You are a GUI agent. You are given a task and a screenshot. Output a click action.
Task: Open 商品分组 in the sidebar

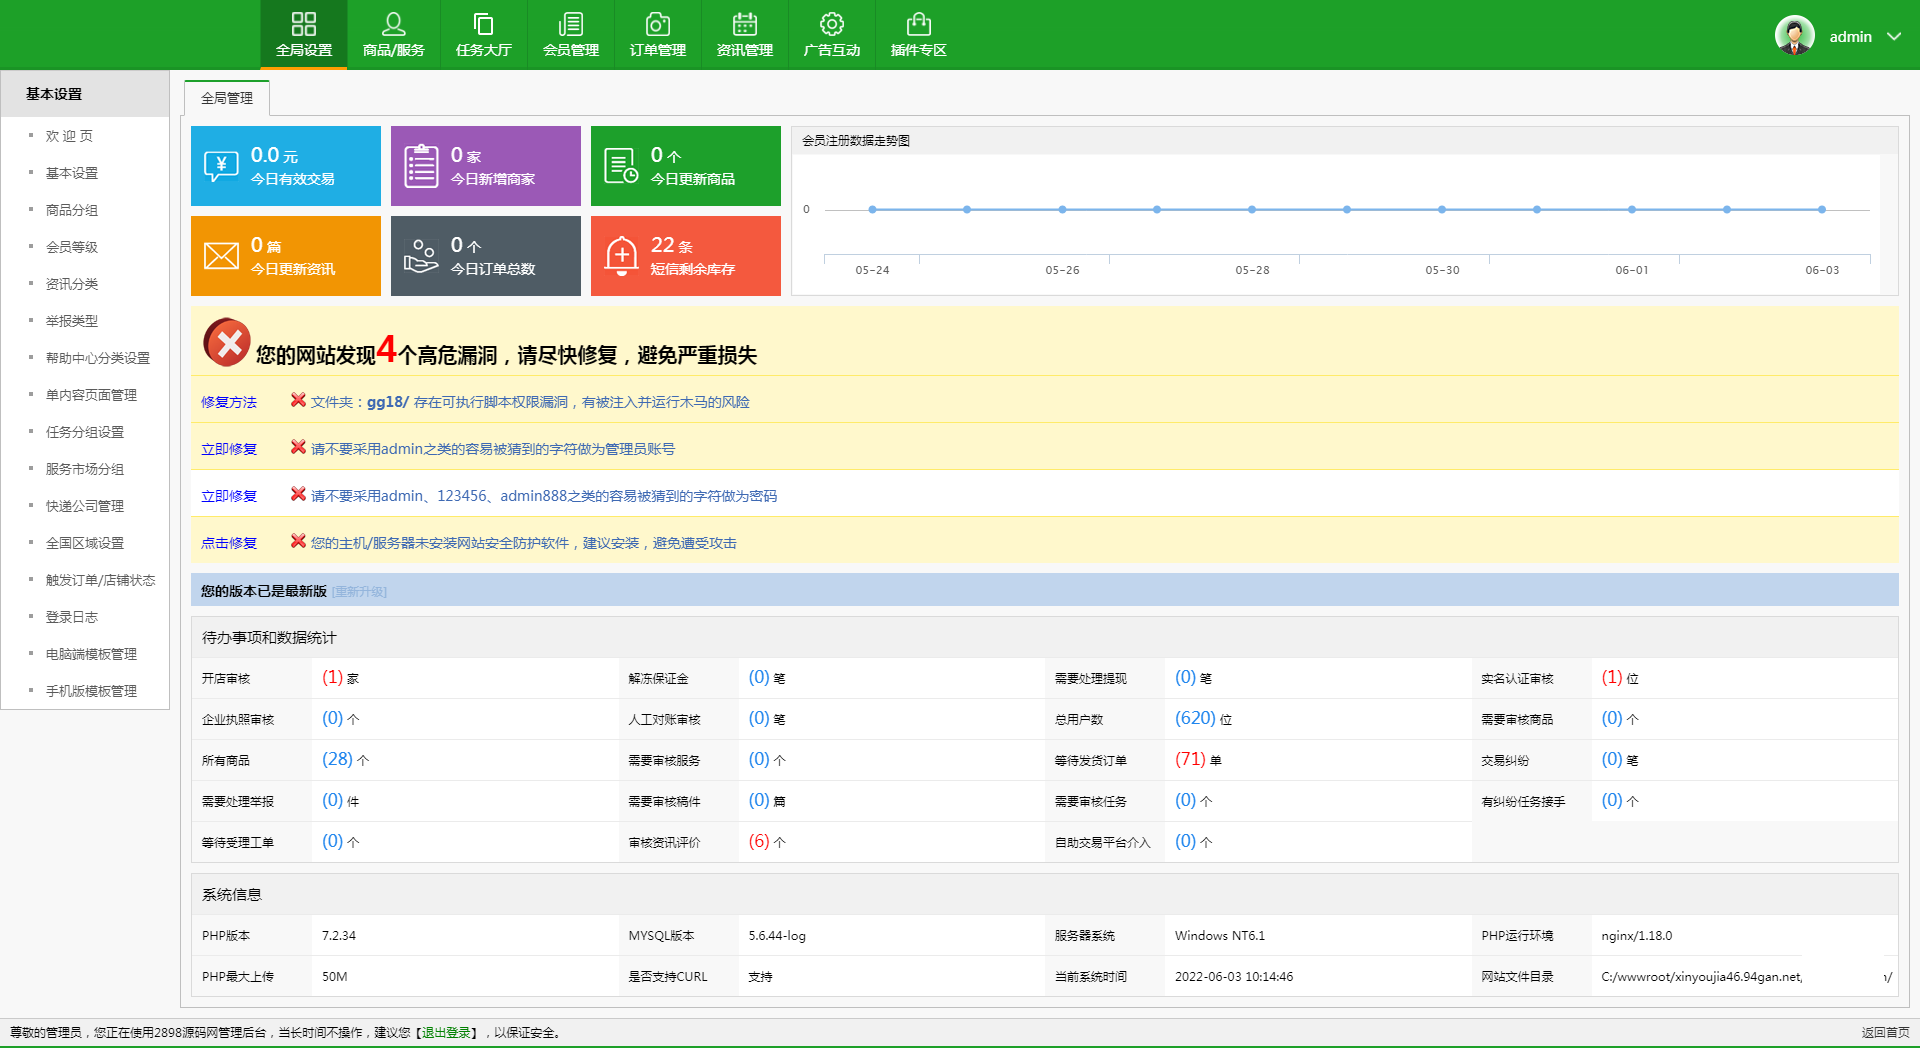72,210
